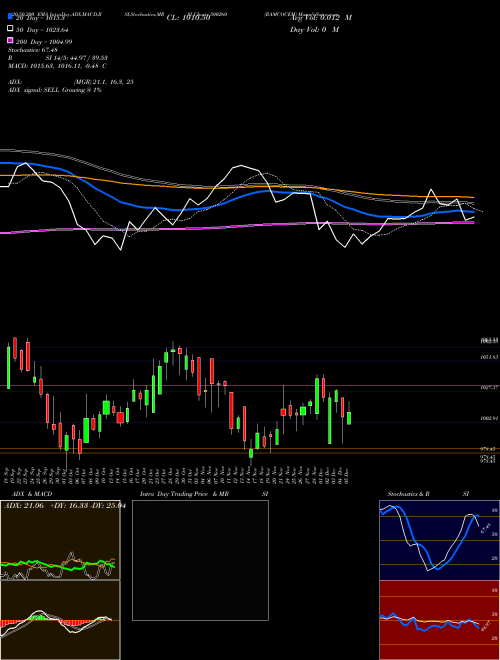
Task: Click the 'ADX & MACD' panel title
Action: point(32,494)
